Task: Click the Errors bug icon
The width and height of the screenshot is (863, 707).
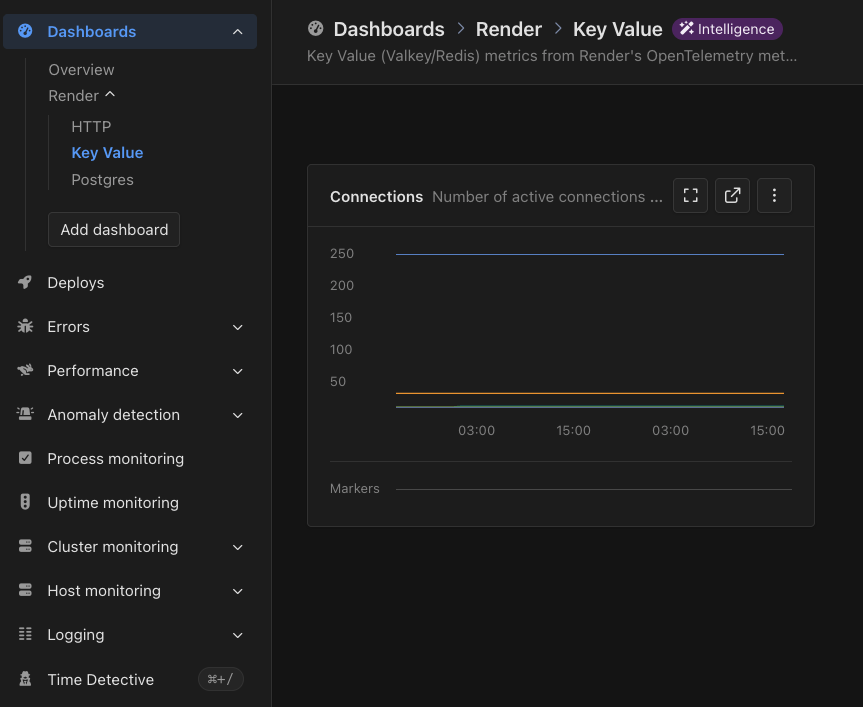Action: [25, 326]
